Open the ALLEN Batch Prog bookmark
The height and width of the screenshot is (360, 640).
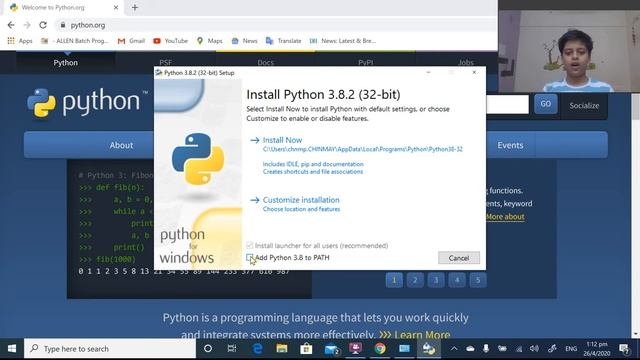75,41
